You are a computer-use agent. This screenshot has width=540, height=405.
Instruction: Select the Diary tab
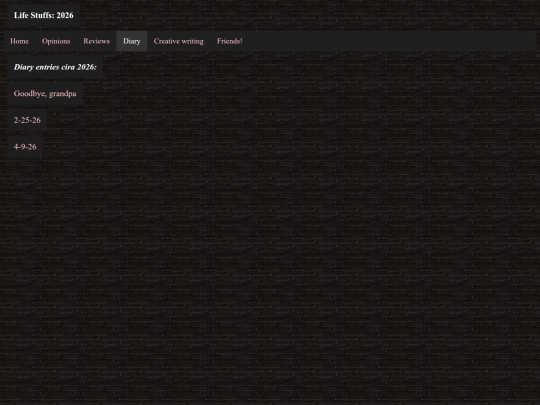coord(132,41)
